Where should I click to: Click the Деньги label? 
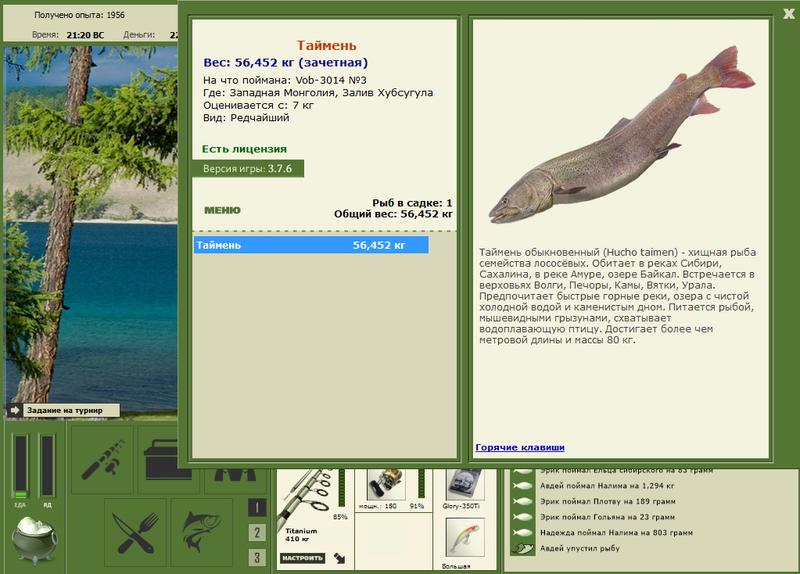(x=139, y=35)
